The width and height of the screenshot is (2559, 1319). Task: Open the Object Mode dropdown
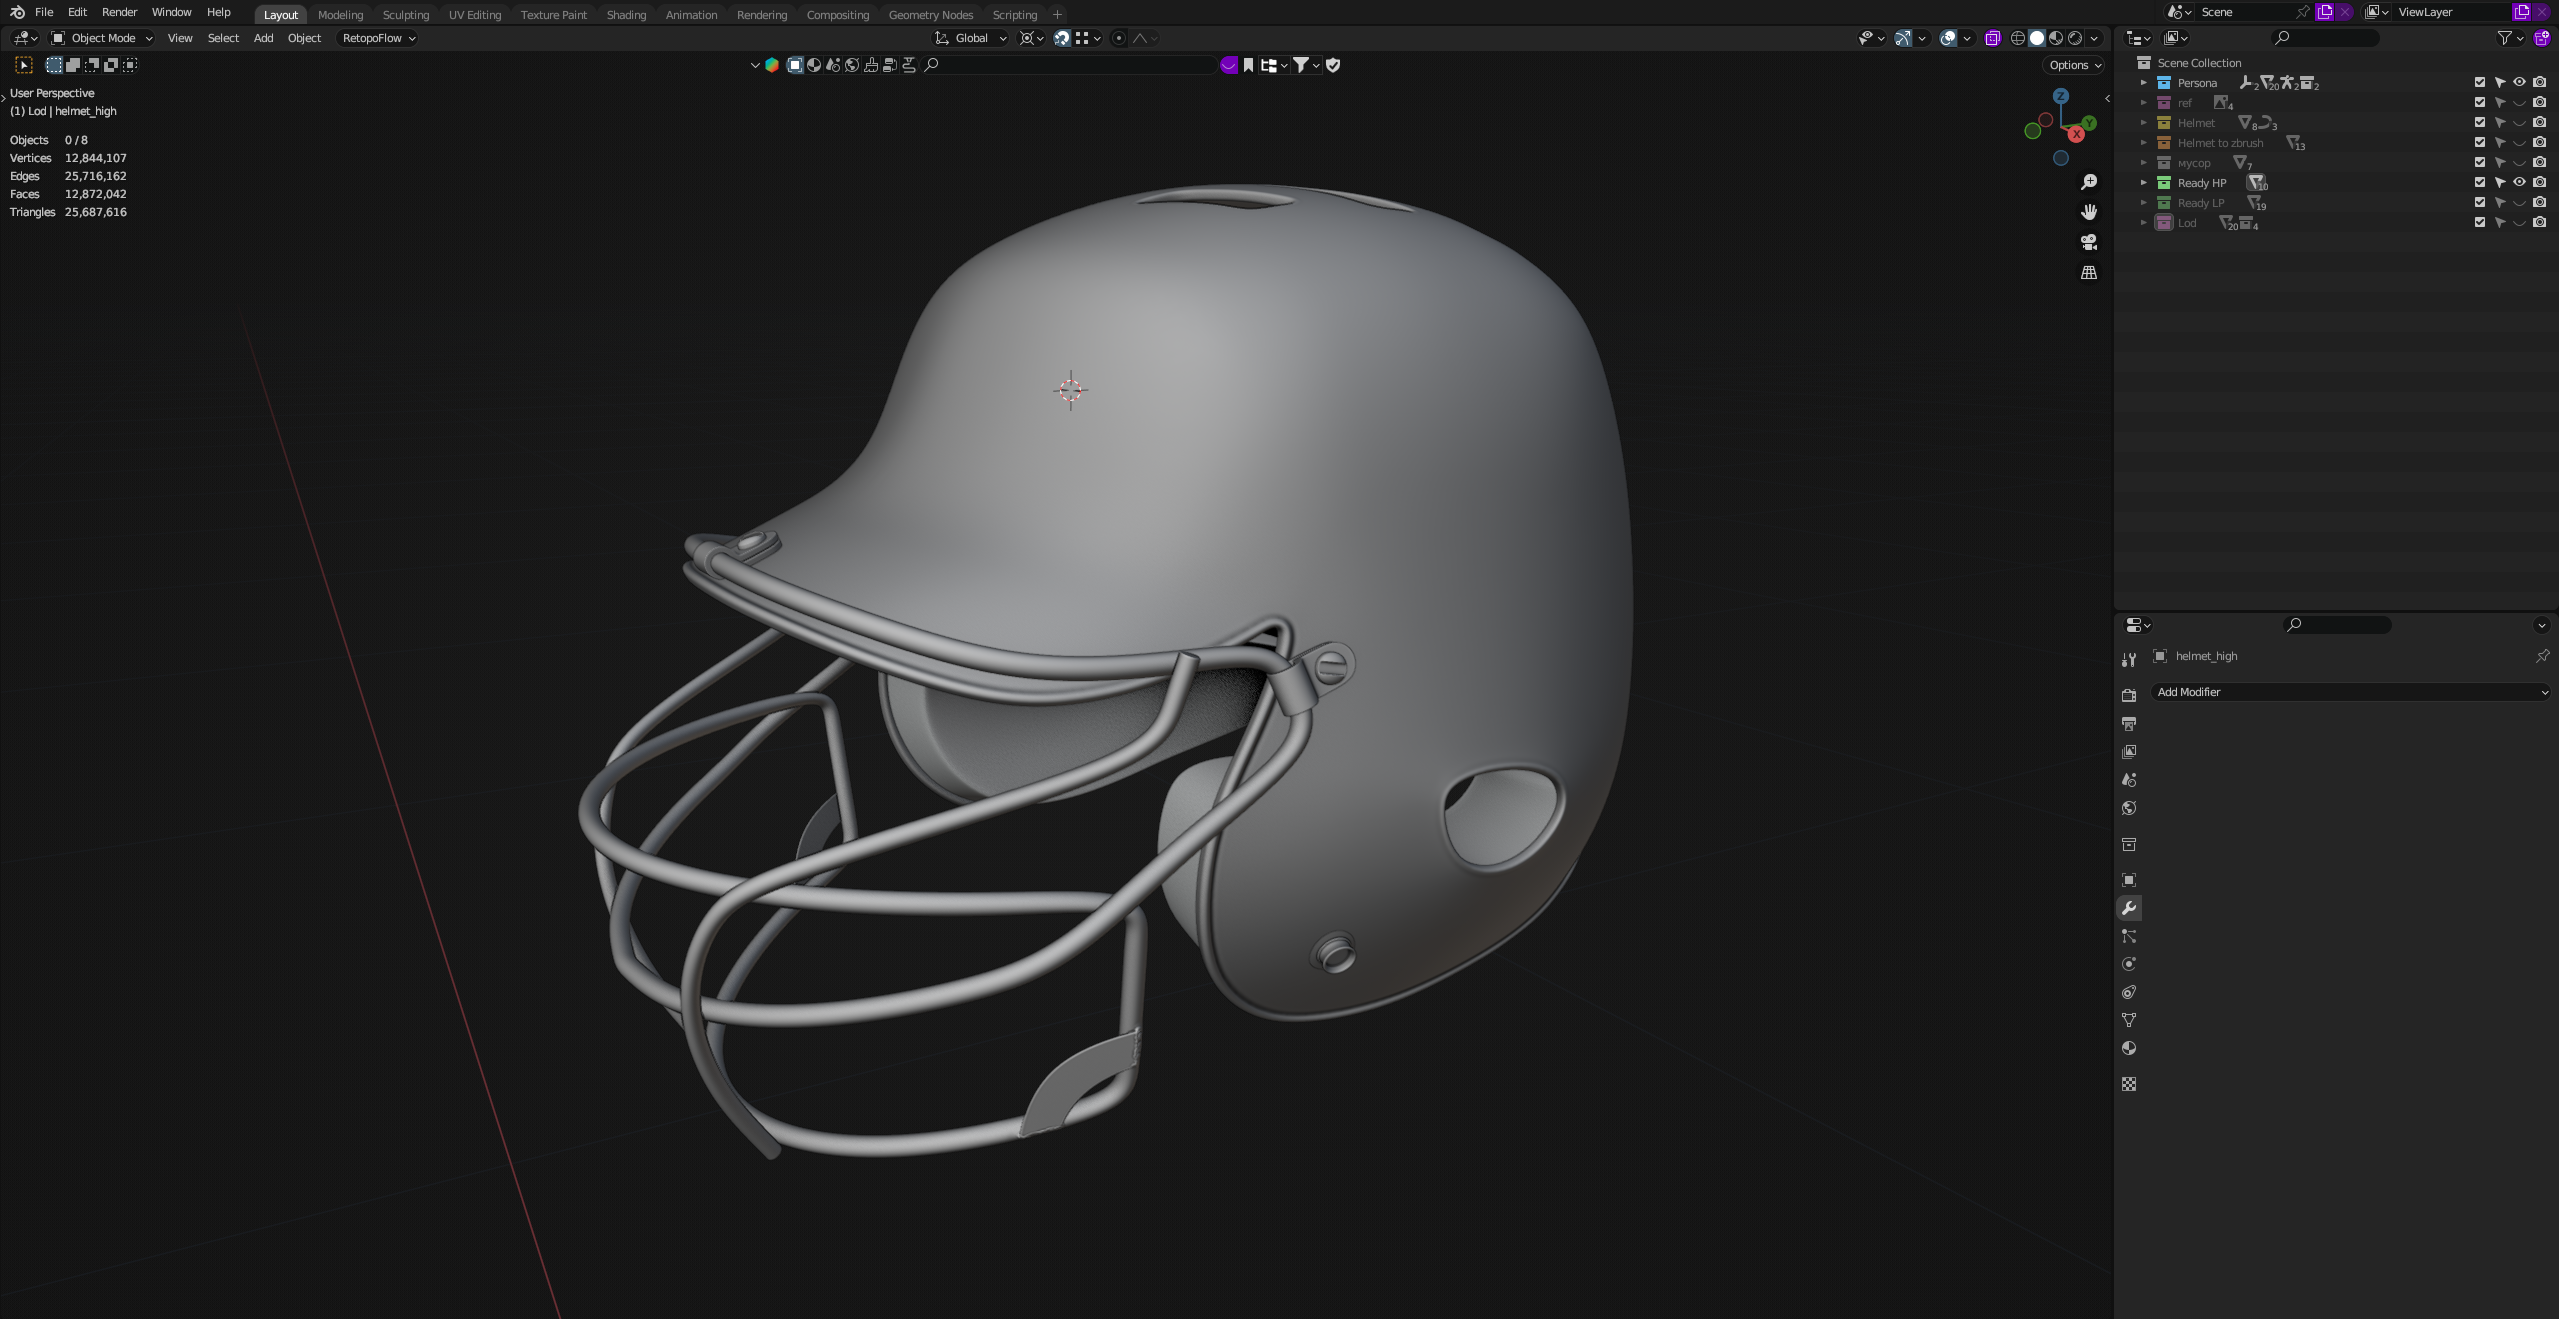coord(102,38)
